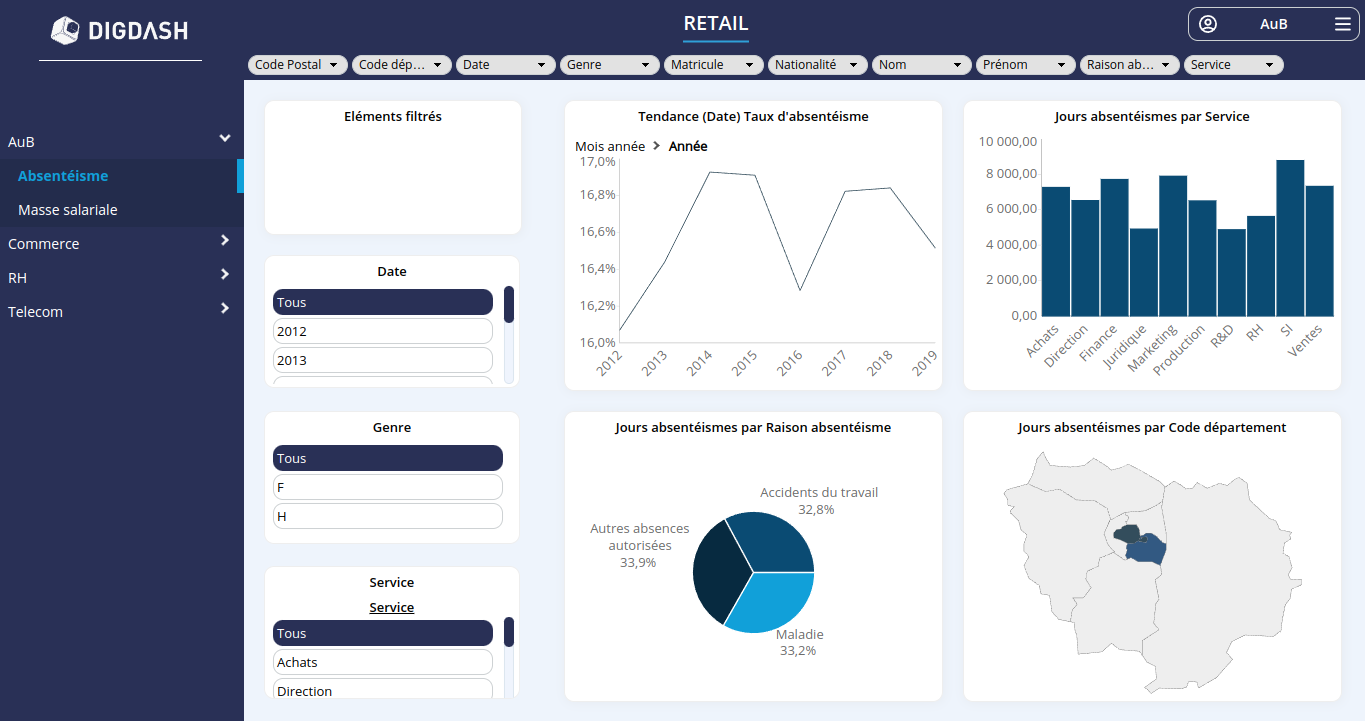Image resolution: width=1365 pixels, height=721 pixels.
Task: Select 'F' in the Genre filter
Action: [x=387, y=487]
